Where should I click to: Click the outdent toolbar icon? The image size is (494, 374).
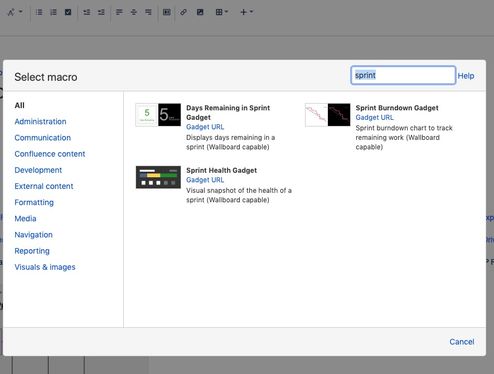point(87,12)
